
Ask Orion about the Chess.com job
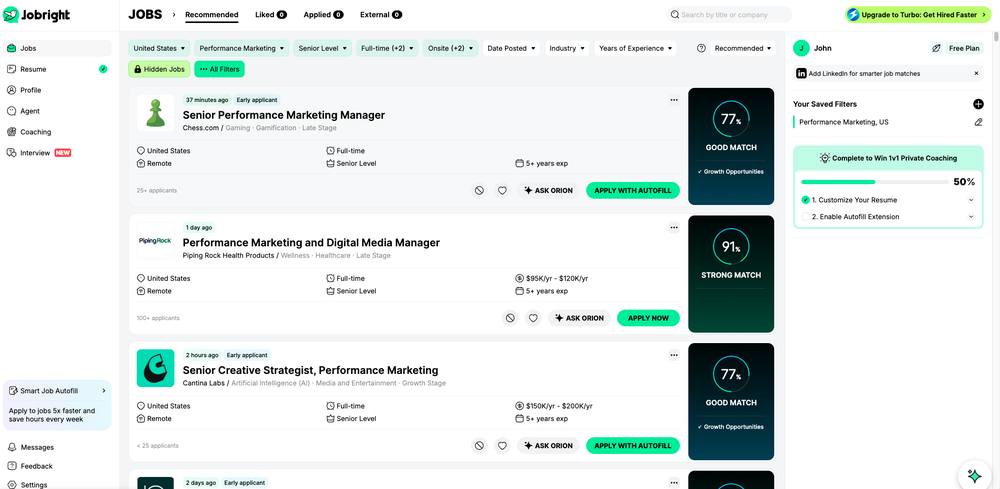(548, 191)
